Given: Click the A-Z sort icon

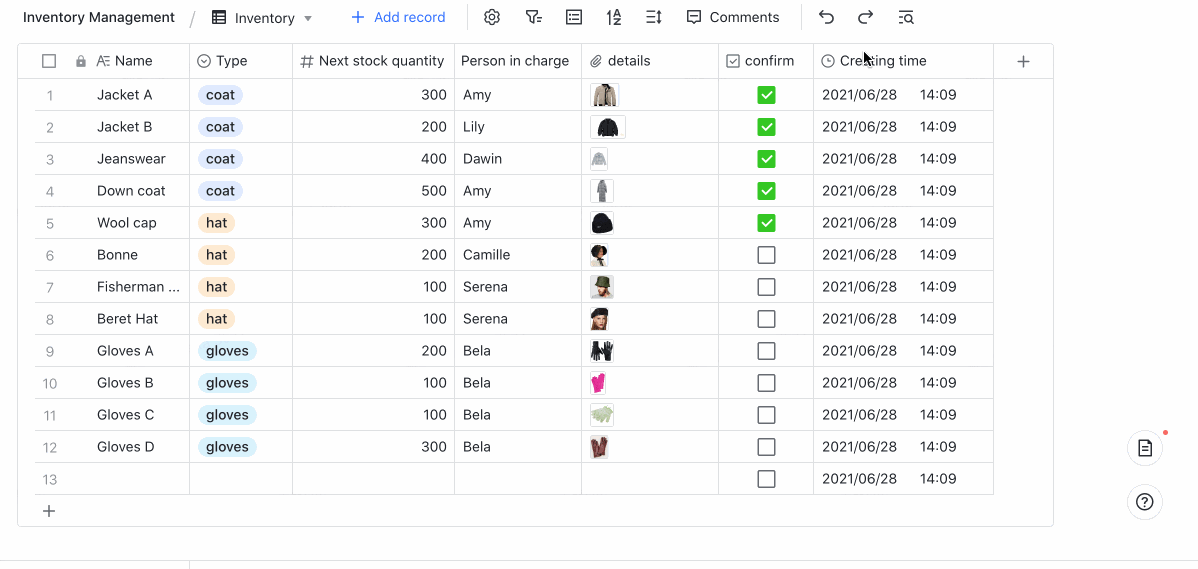Looking at the screenshot, I should tap(614, 17).
